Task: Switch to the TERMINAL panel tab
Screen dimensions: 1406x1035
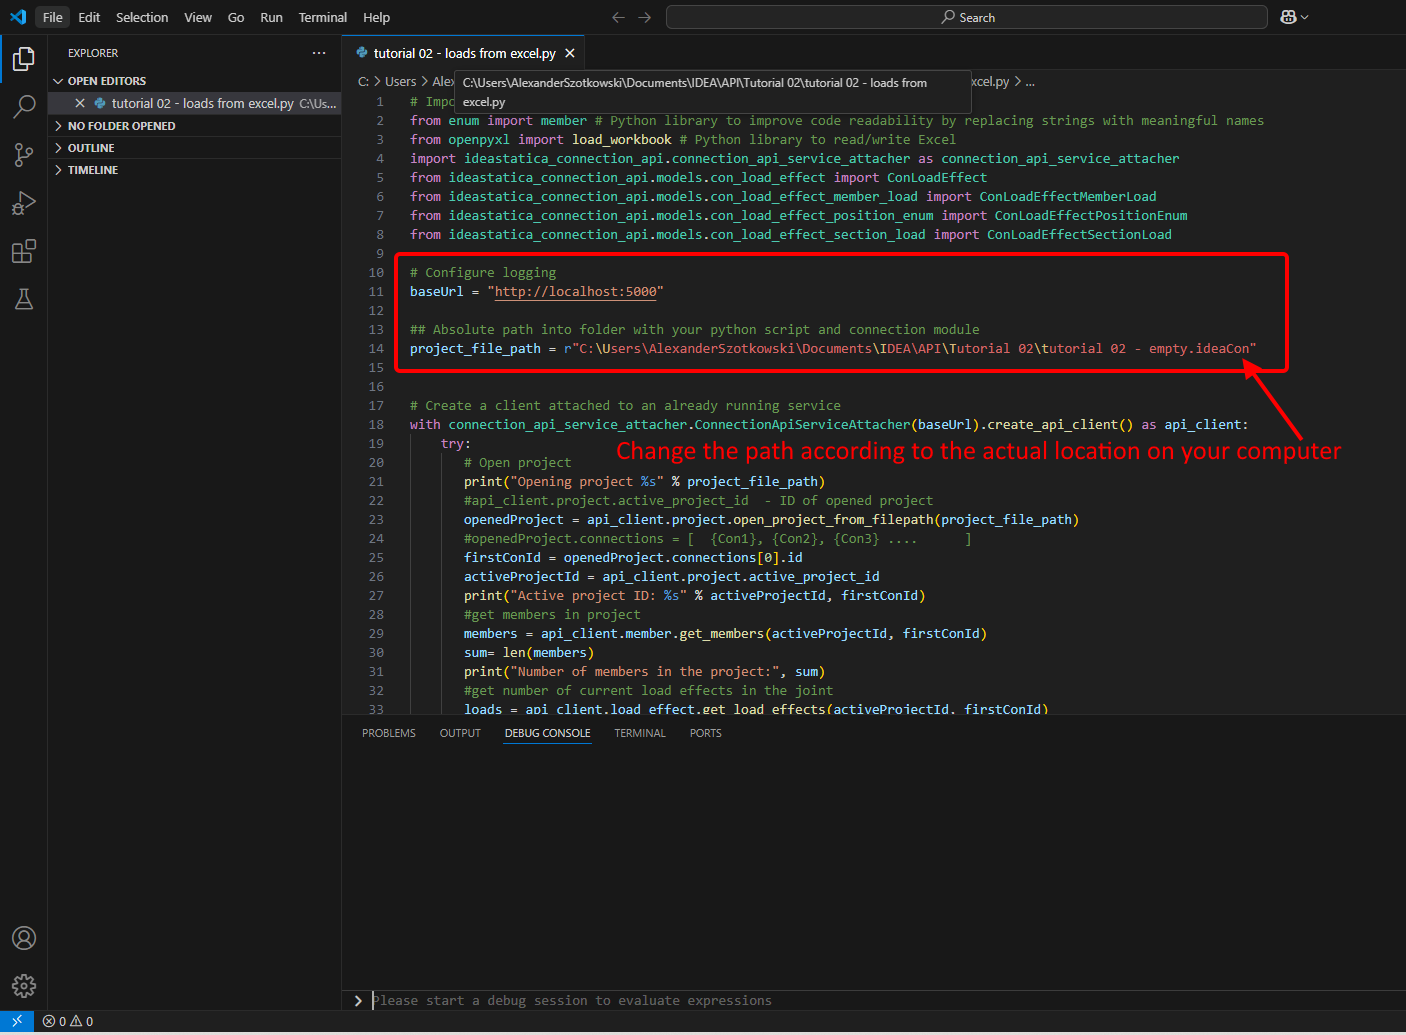Action: pyautogui.click(x=639, y=732)
